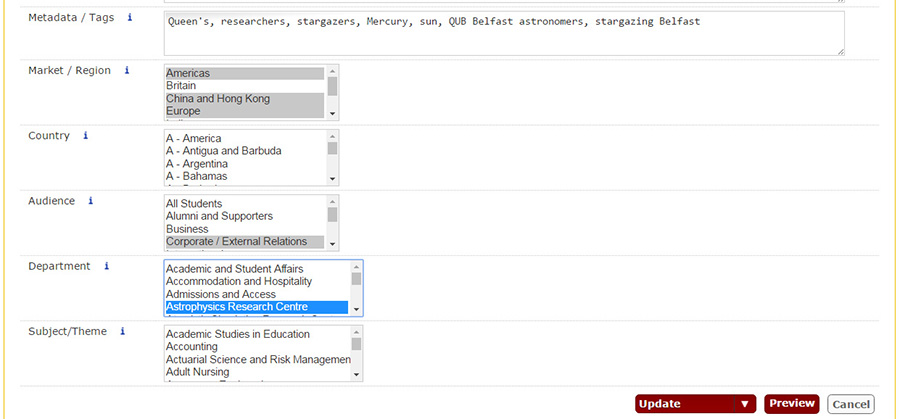900x419 pixels.
Task: Click Department list scrollbar thumb
Action: tap(356, 279)
